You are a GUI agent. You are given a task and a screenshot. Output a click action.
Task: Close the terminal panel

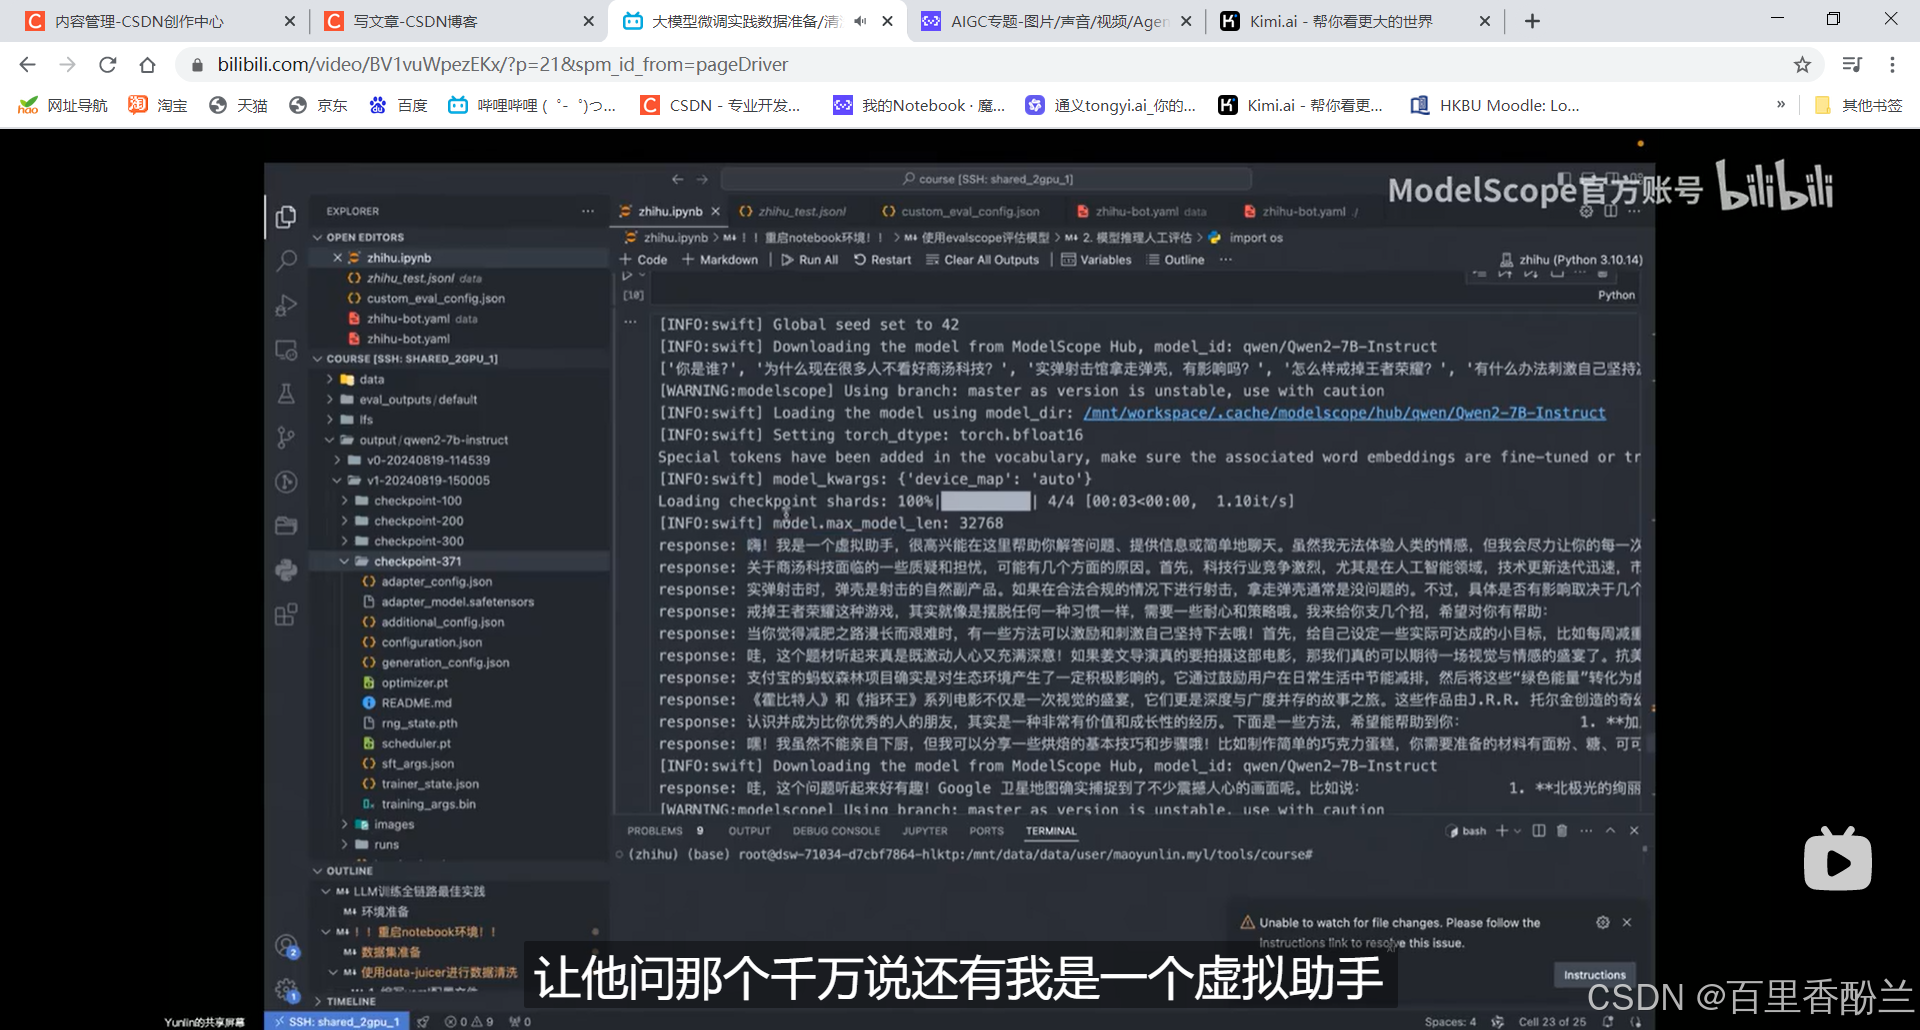(x=1634, y=831)
